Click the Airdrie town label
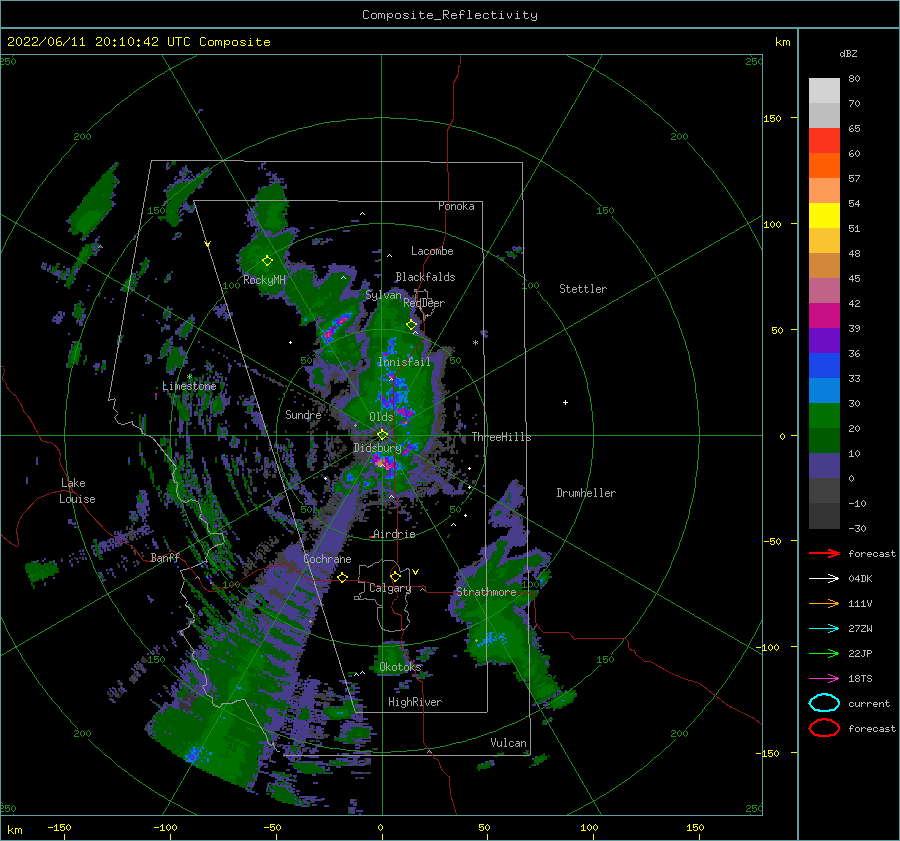The width and height of the screenshot is (900, 841). tap(394, 534)
